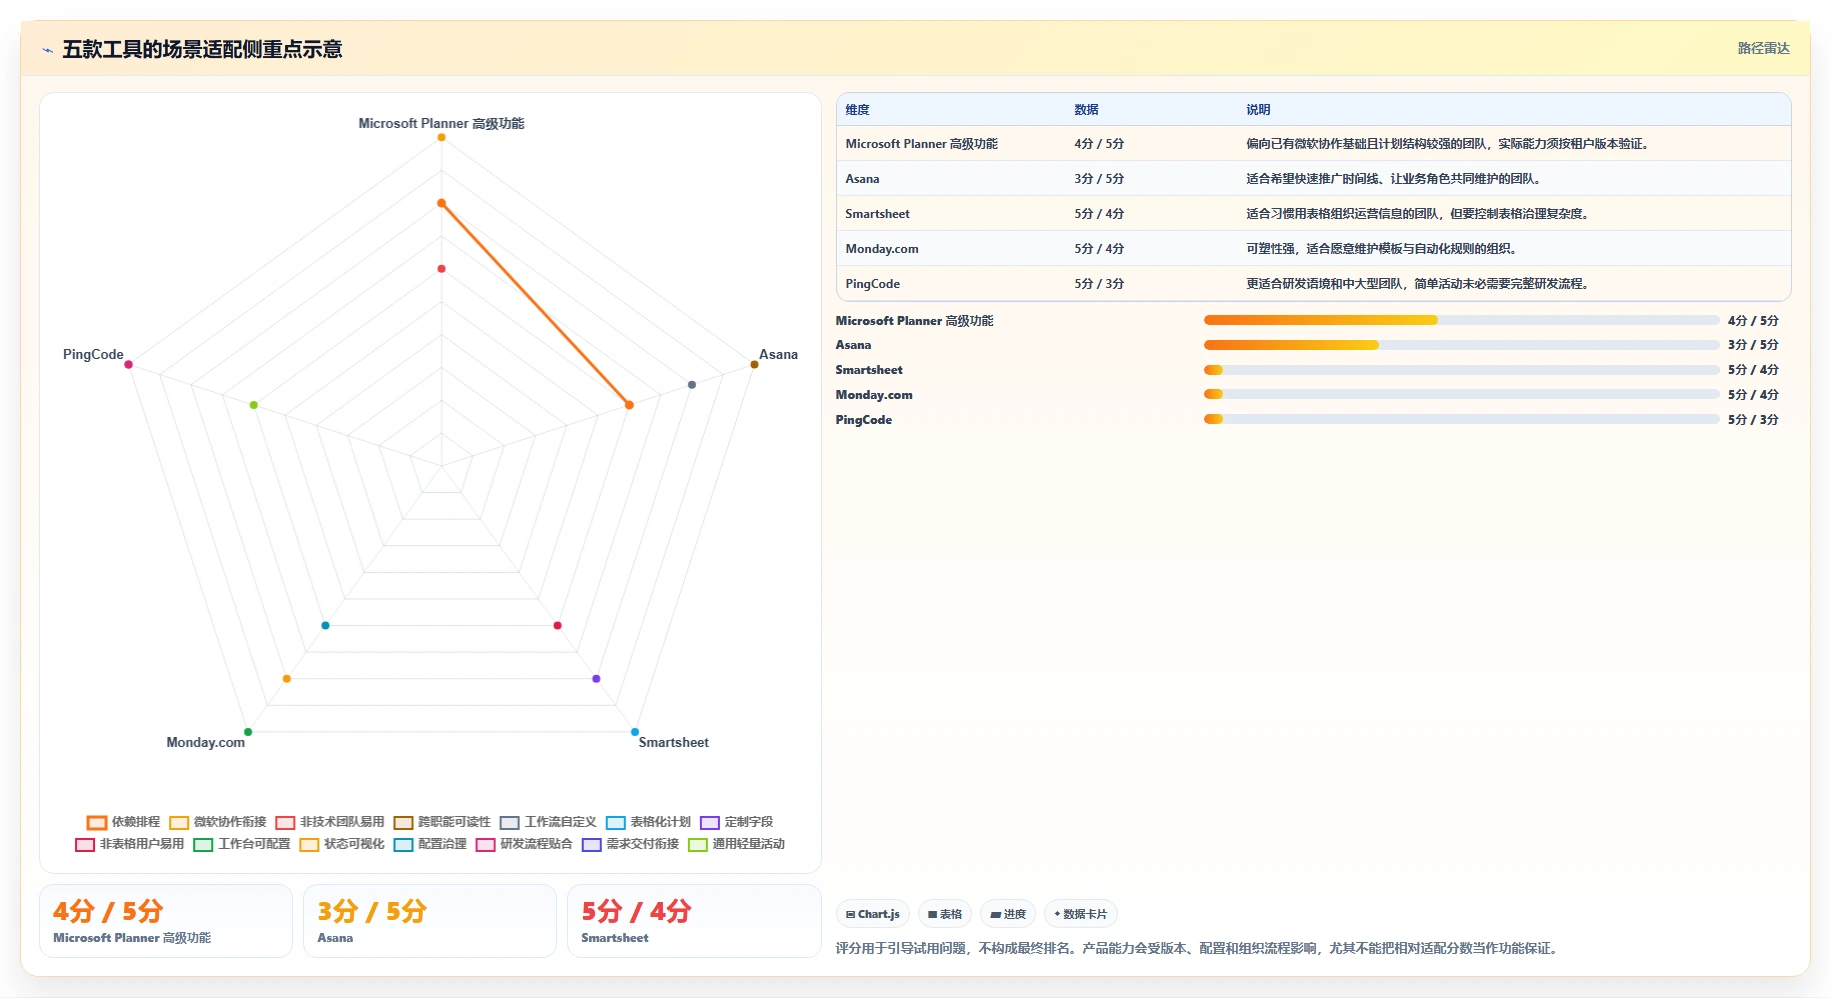Click the Asana radar axis label

pyautogui.click(x=778, y=355)
